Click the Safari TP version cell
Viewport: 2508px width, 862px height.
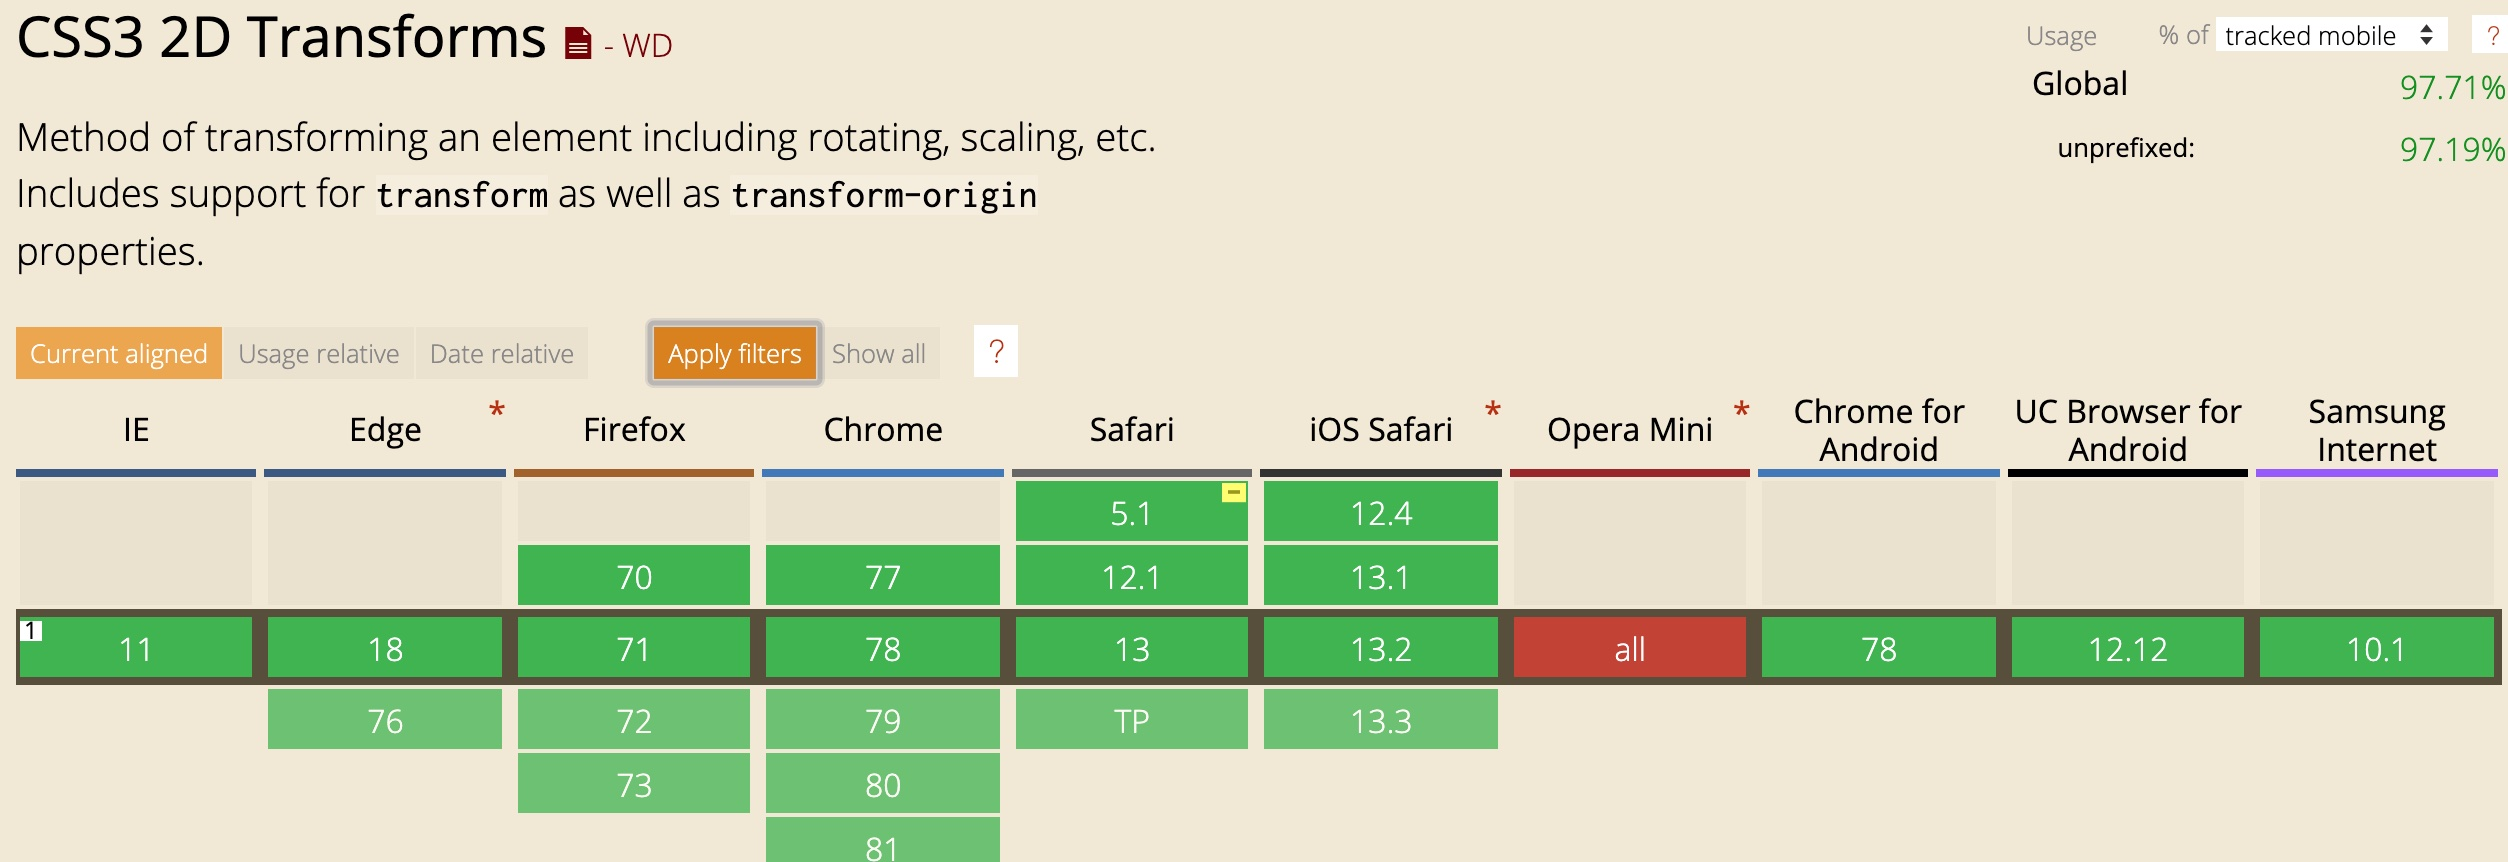click(1131, 720)
